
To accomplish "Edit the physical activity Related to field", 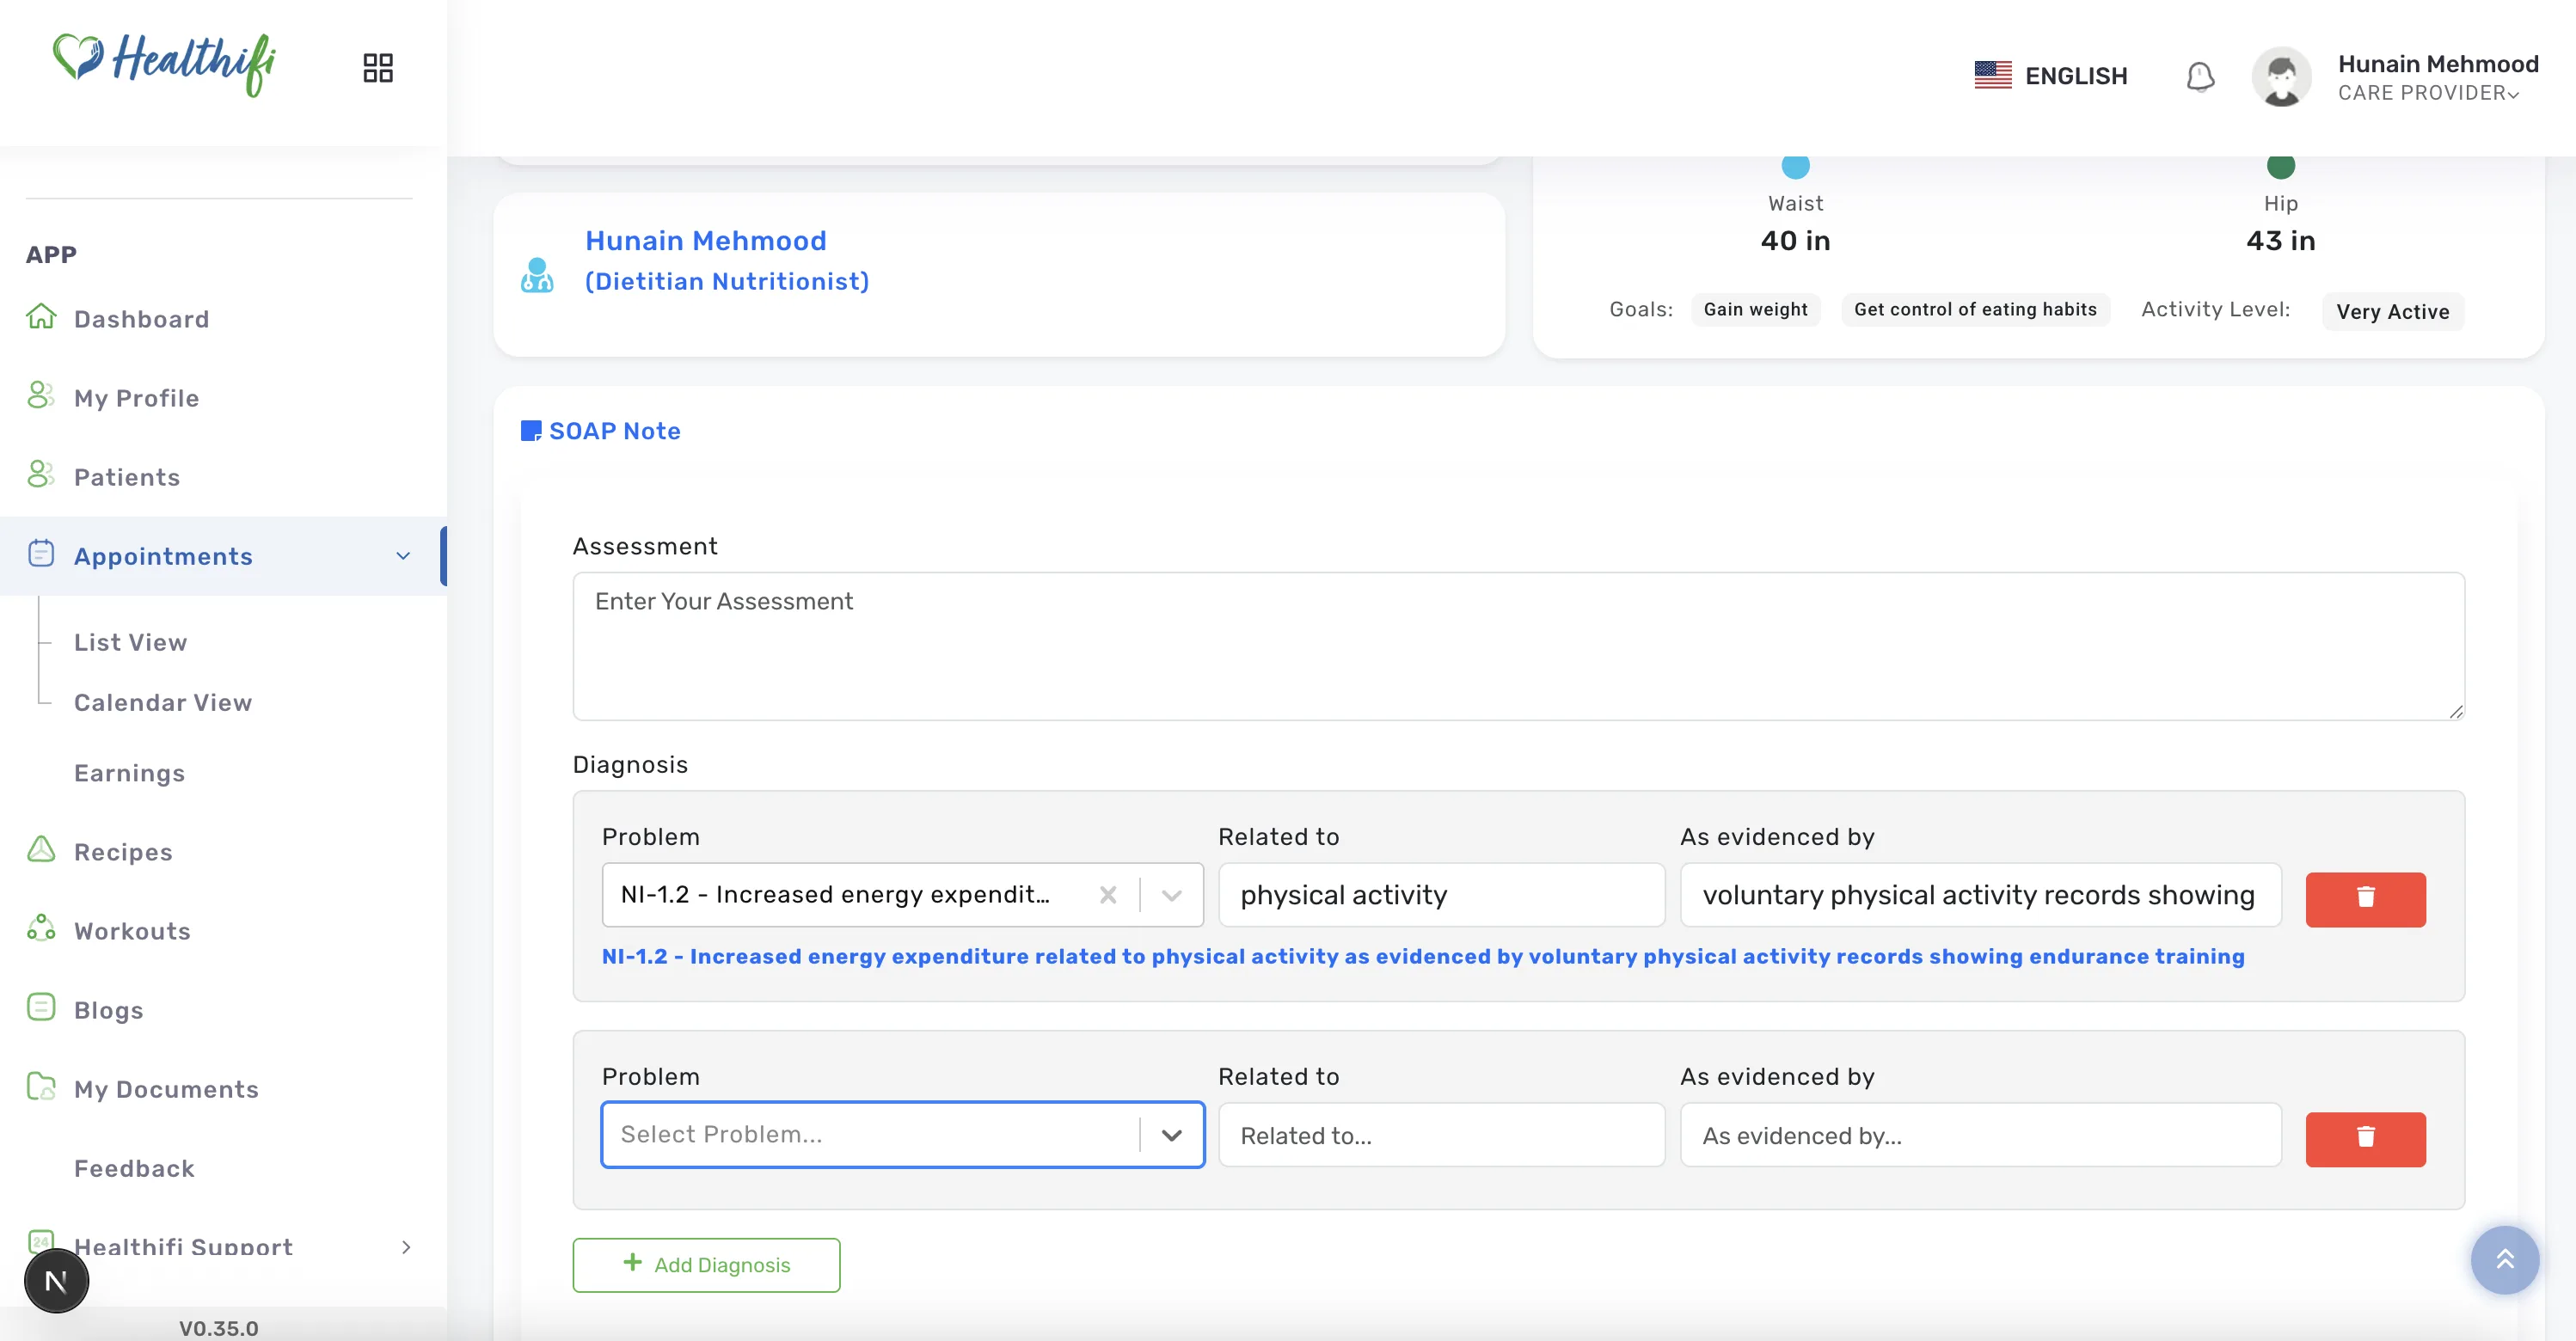I will click(1441, 895).
